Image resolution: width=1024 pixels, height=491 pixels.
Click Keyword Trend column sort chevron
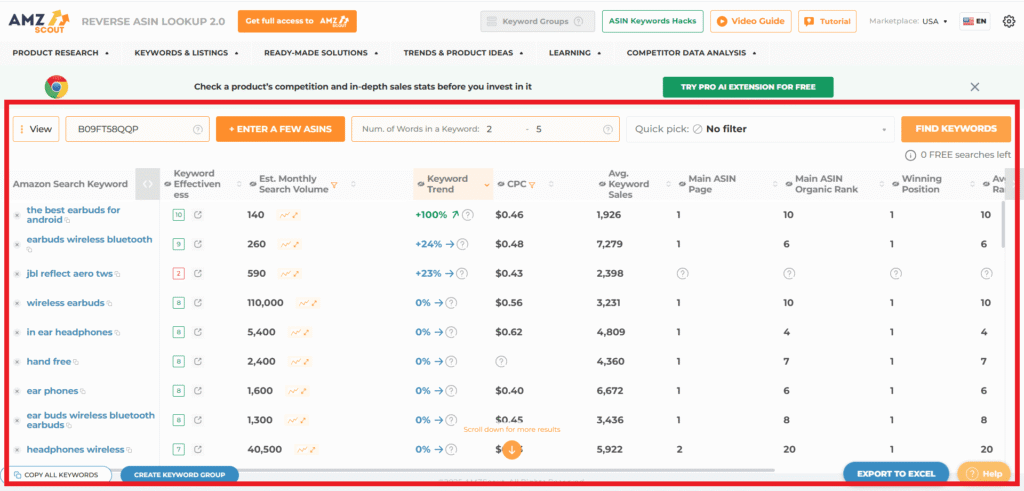pyautogui.click(x=487, y=185)
